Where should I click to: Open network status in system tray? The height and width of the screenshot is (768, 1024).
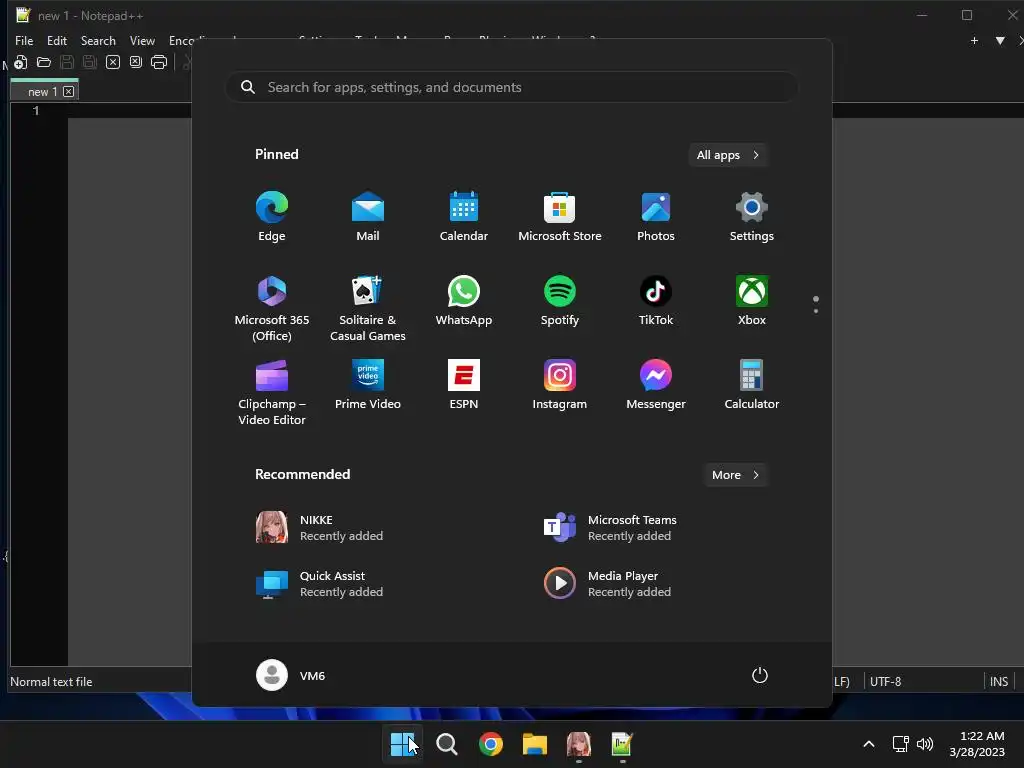tap(901, 744)
